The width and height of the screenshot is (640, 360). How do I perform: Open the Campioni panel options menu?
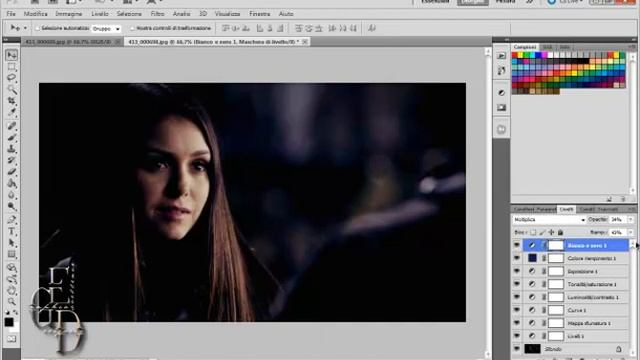pos(631,47)
